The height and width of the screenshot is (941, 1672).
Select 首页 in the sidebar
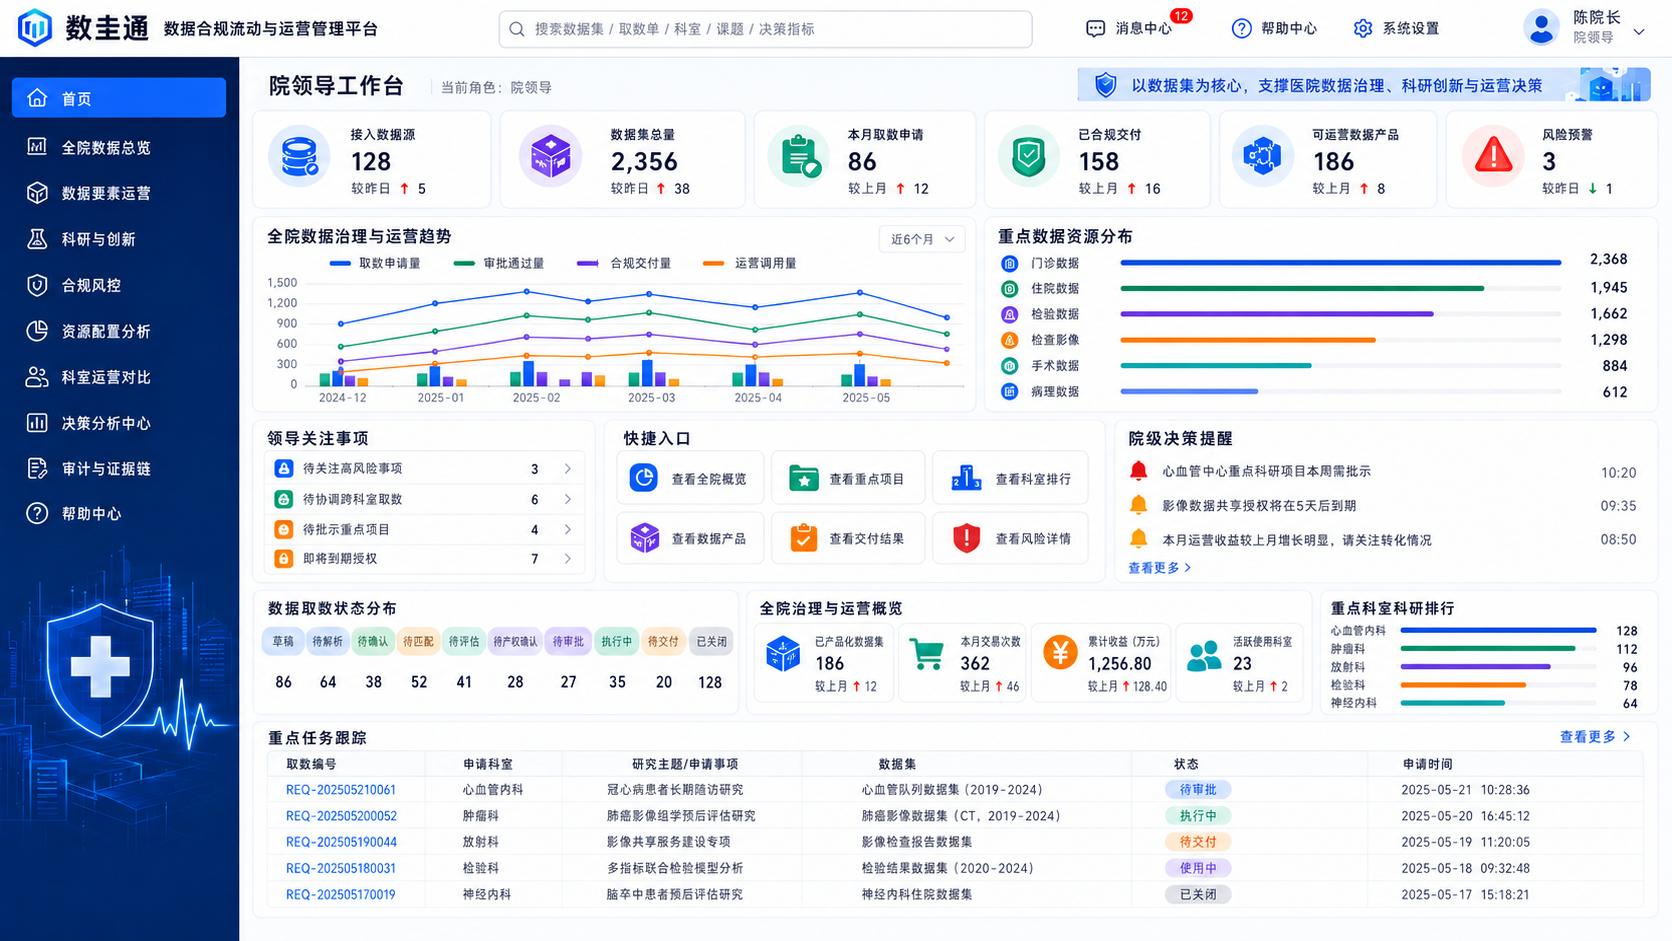[x=119, y=98]
